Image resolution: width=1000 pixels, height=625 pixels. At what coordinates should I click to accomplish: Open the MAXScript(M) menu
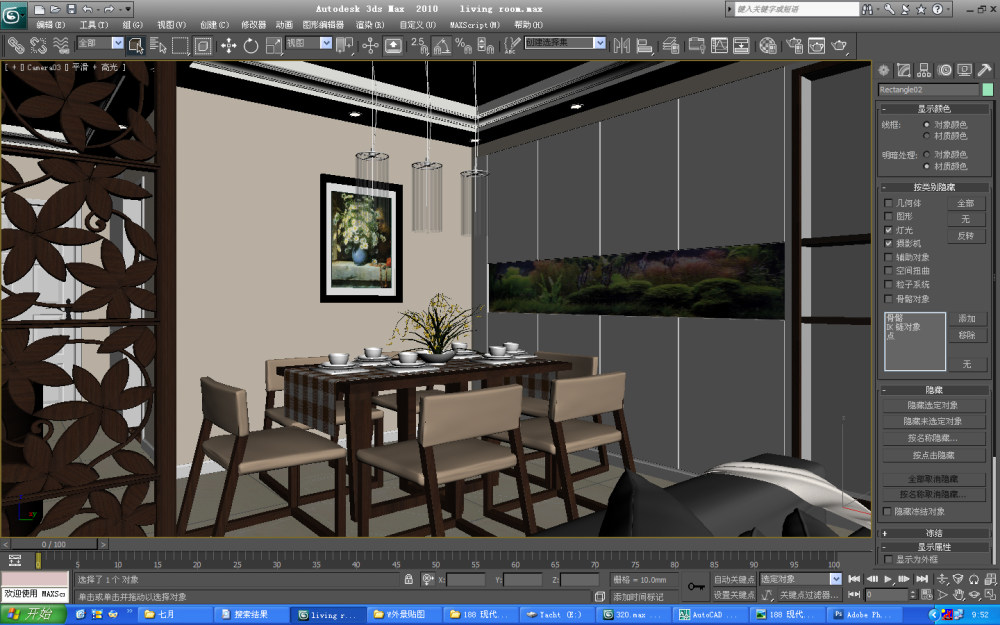[475, 25]
